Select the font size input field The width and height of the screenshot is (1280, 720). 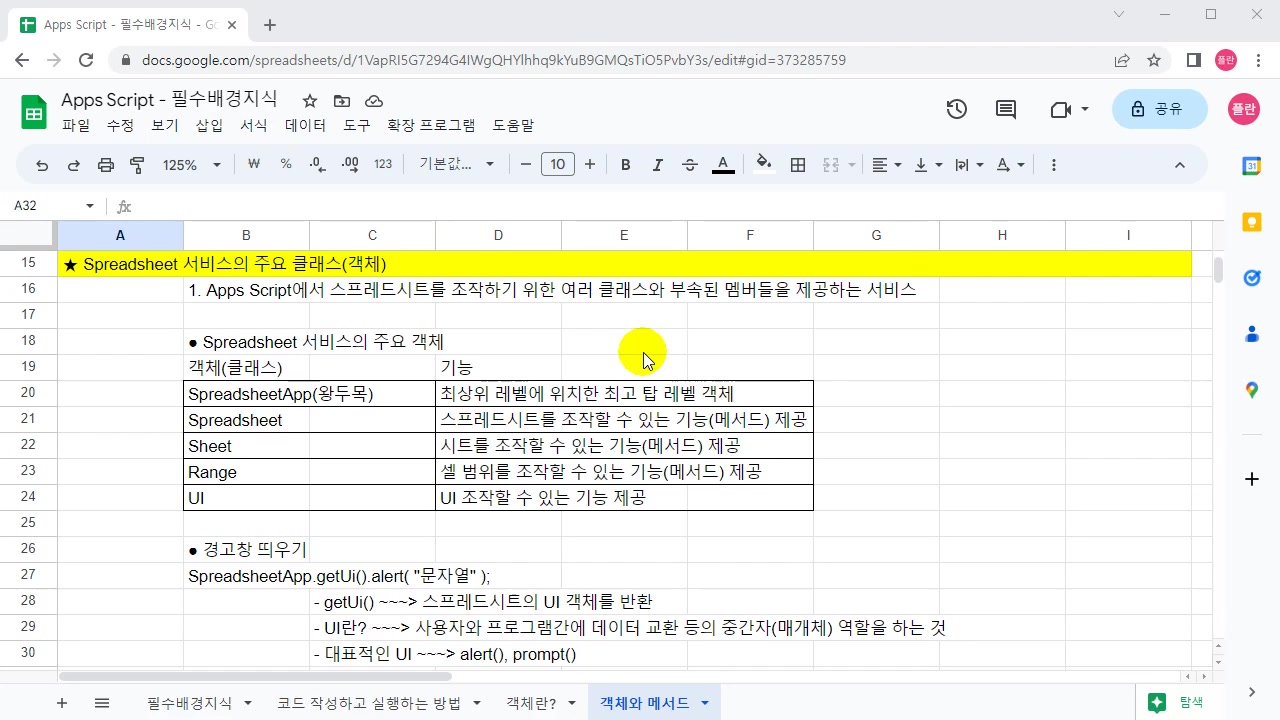pyautogui.click(x=558, y=164)
